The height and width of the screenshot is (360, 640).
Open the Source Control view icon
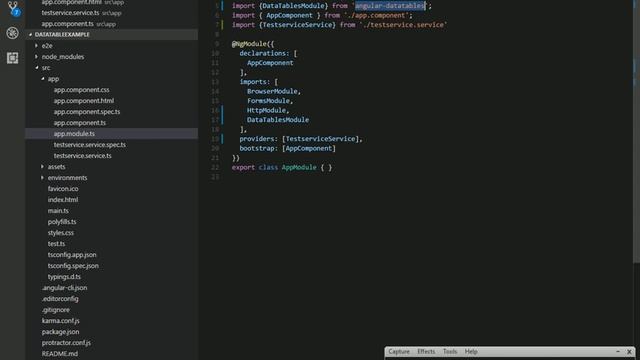tap(13, 8)
